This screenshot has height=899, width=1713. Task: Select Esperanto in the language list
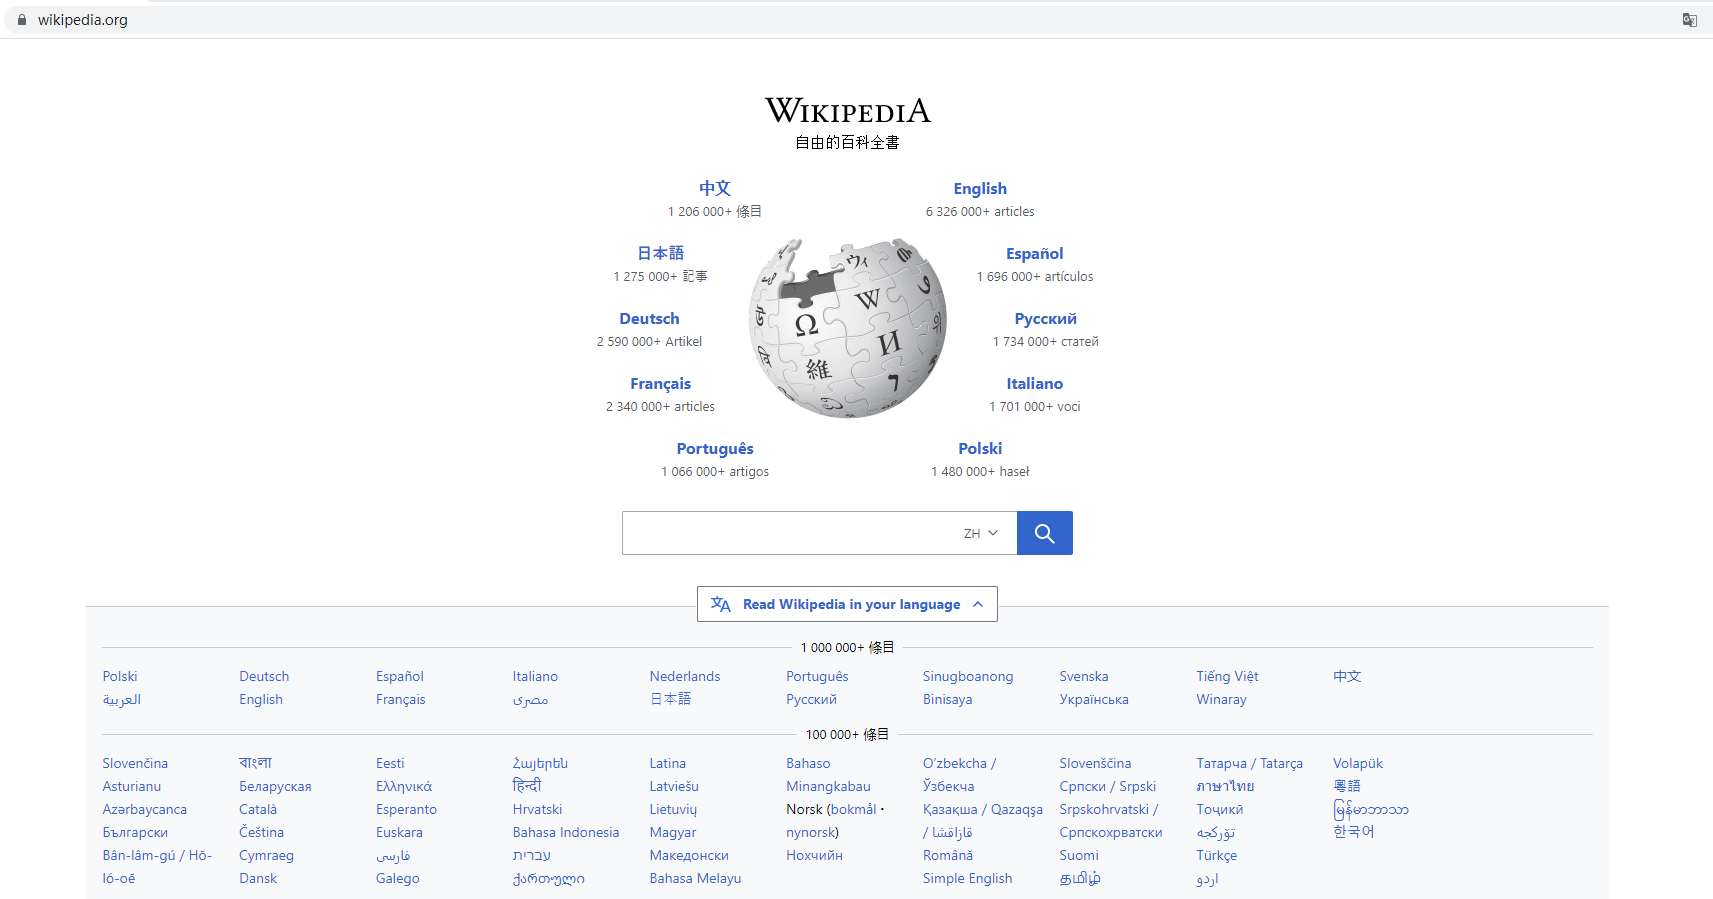406,810
